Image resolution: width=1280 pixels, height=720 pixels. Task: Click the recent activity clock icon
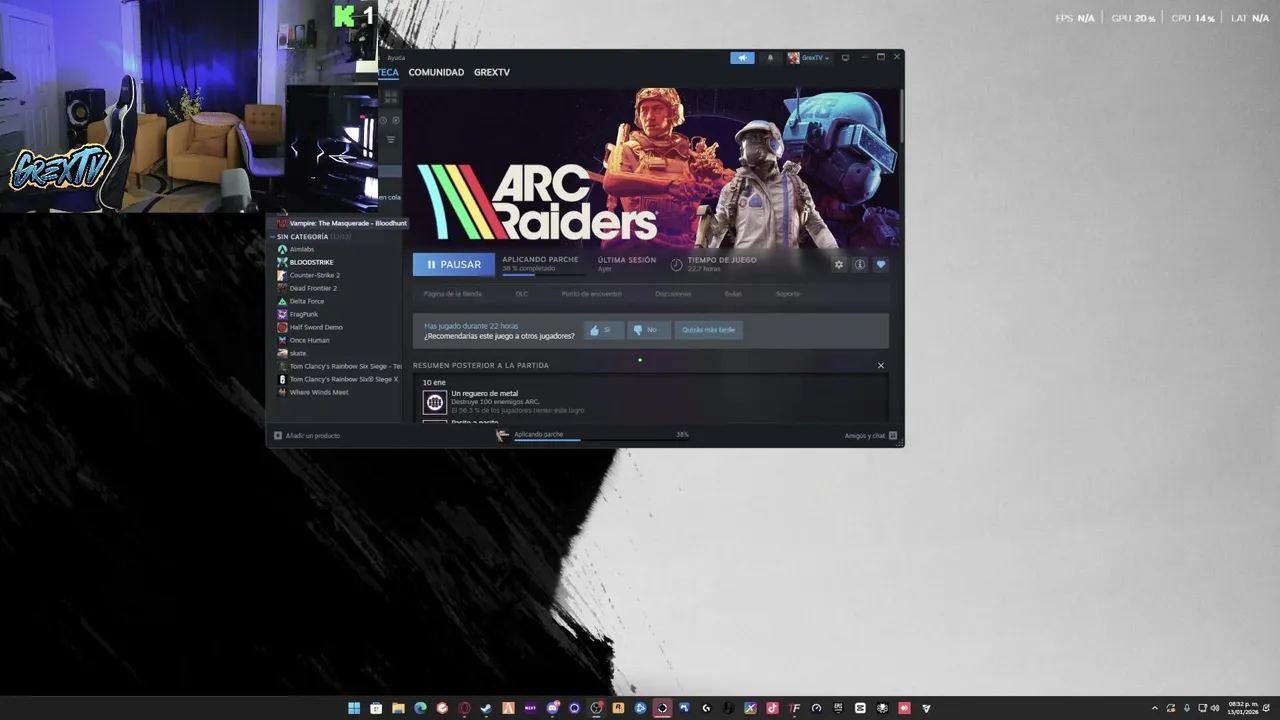point(383,120)
